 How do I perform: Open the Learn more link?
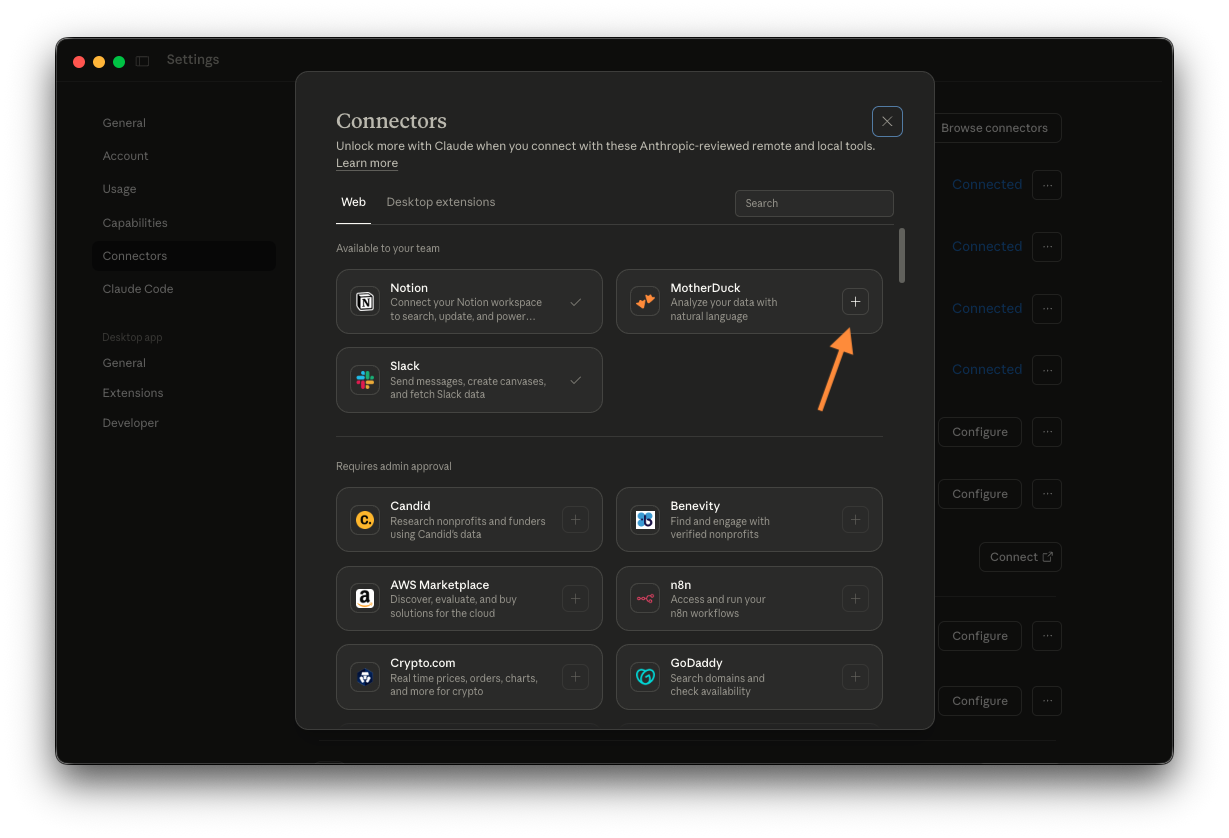pyautogui.click(x=366, y=162)
